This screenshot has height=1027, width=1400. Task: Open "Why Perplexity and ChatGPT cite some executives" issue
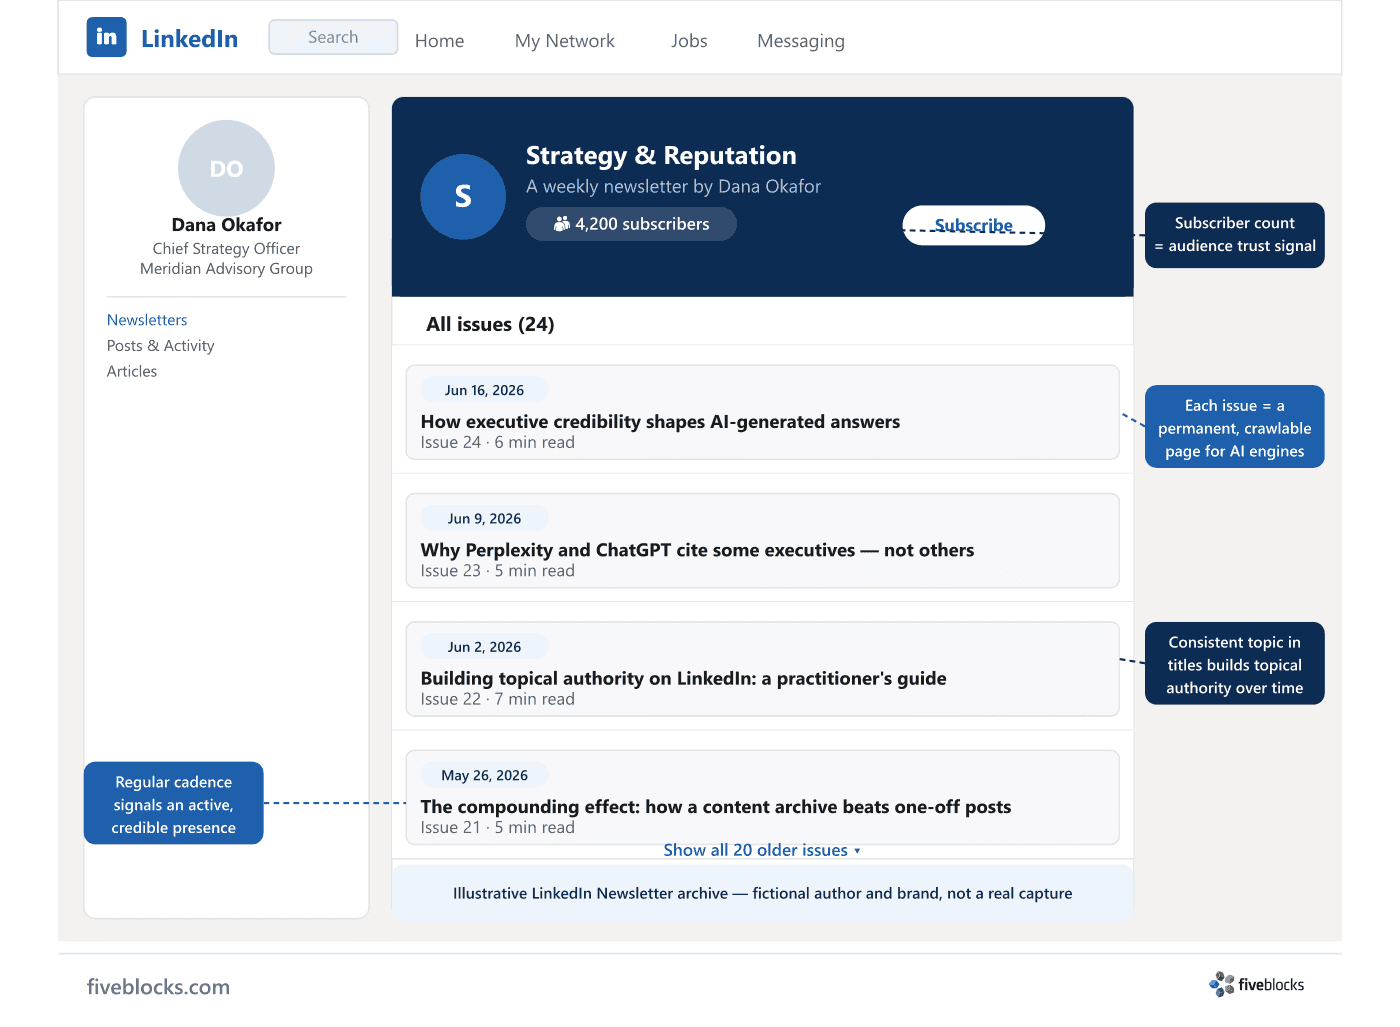pyautogui.click(x=697, y=550)
